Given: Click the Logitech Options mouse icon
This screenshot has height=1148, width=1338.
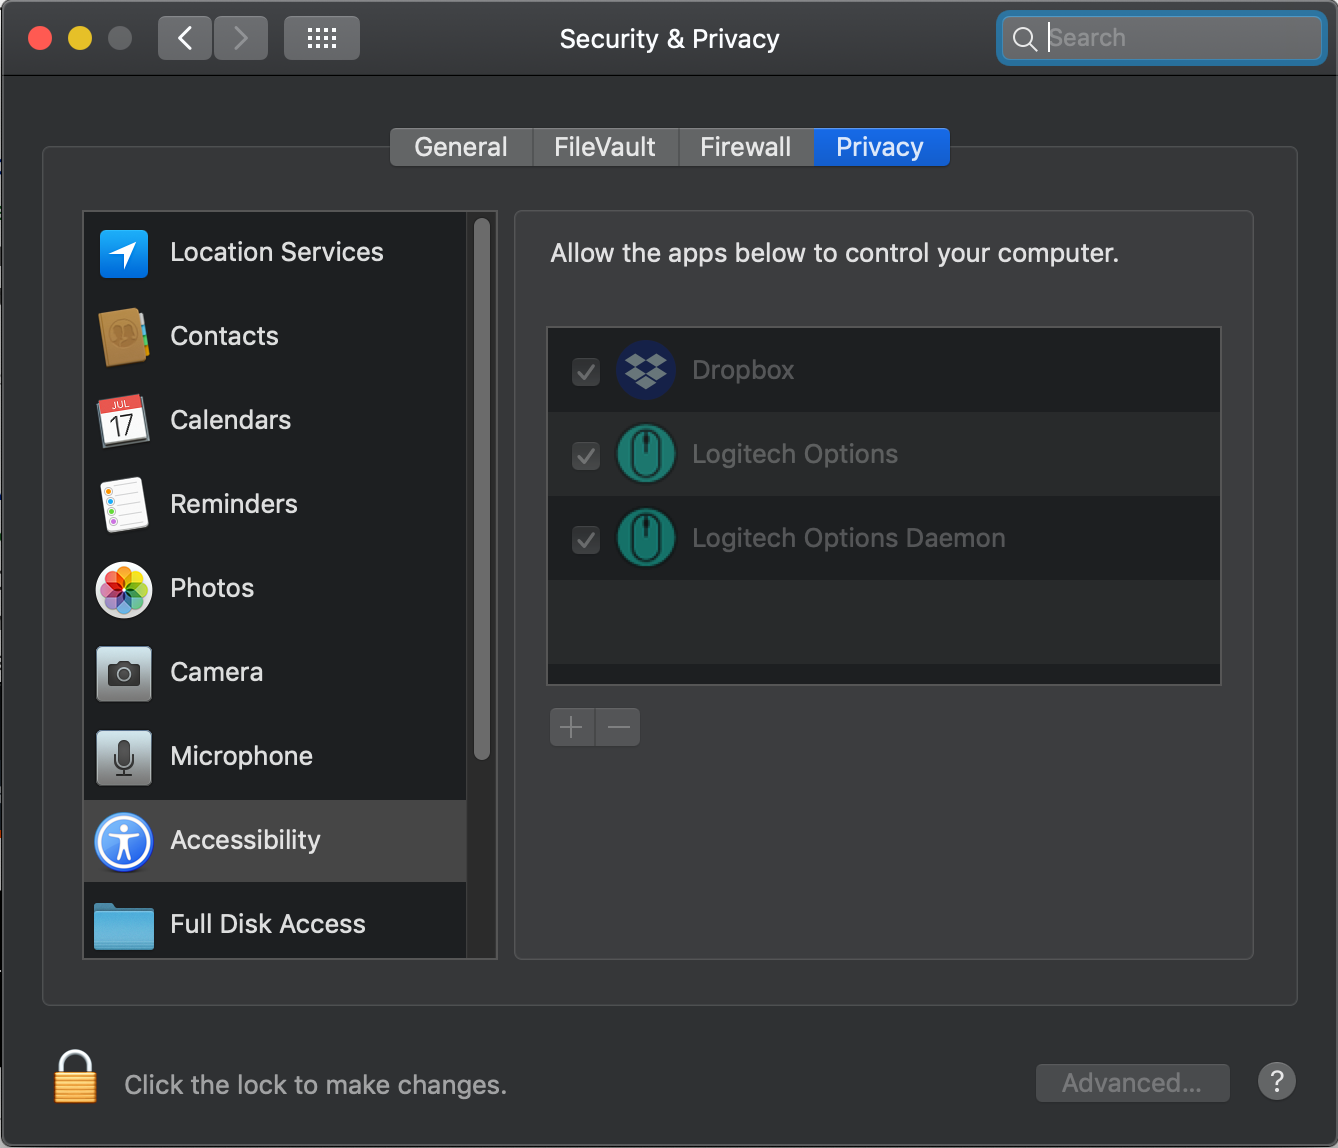Looking at the screenshot, I should (x=645, y=454).
